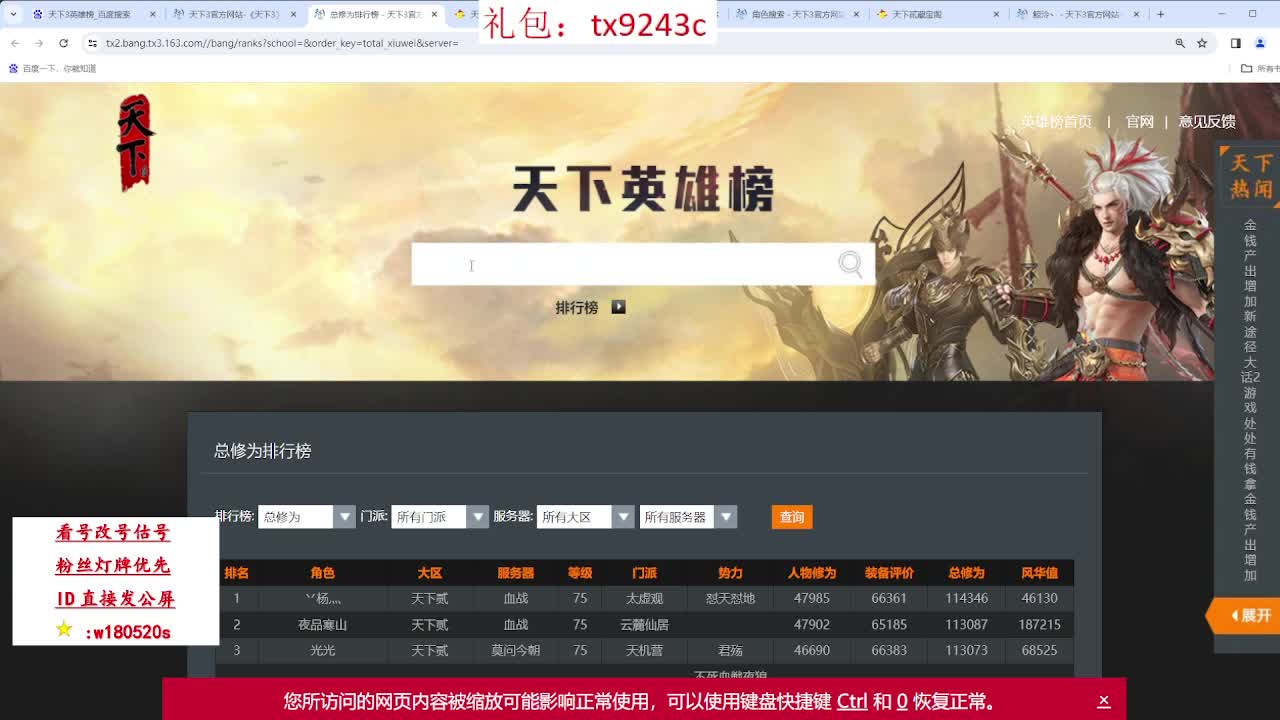Click the play arrow icon next to 排行榜
Viewport: 1280px width, 720px height.
tap(618, 307)
